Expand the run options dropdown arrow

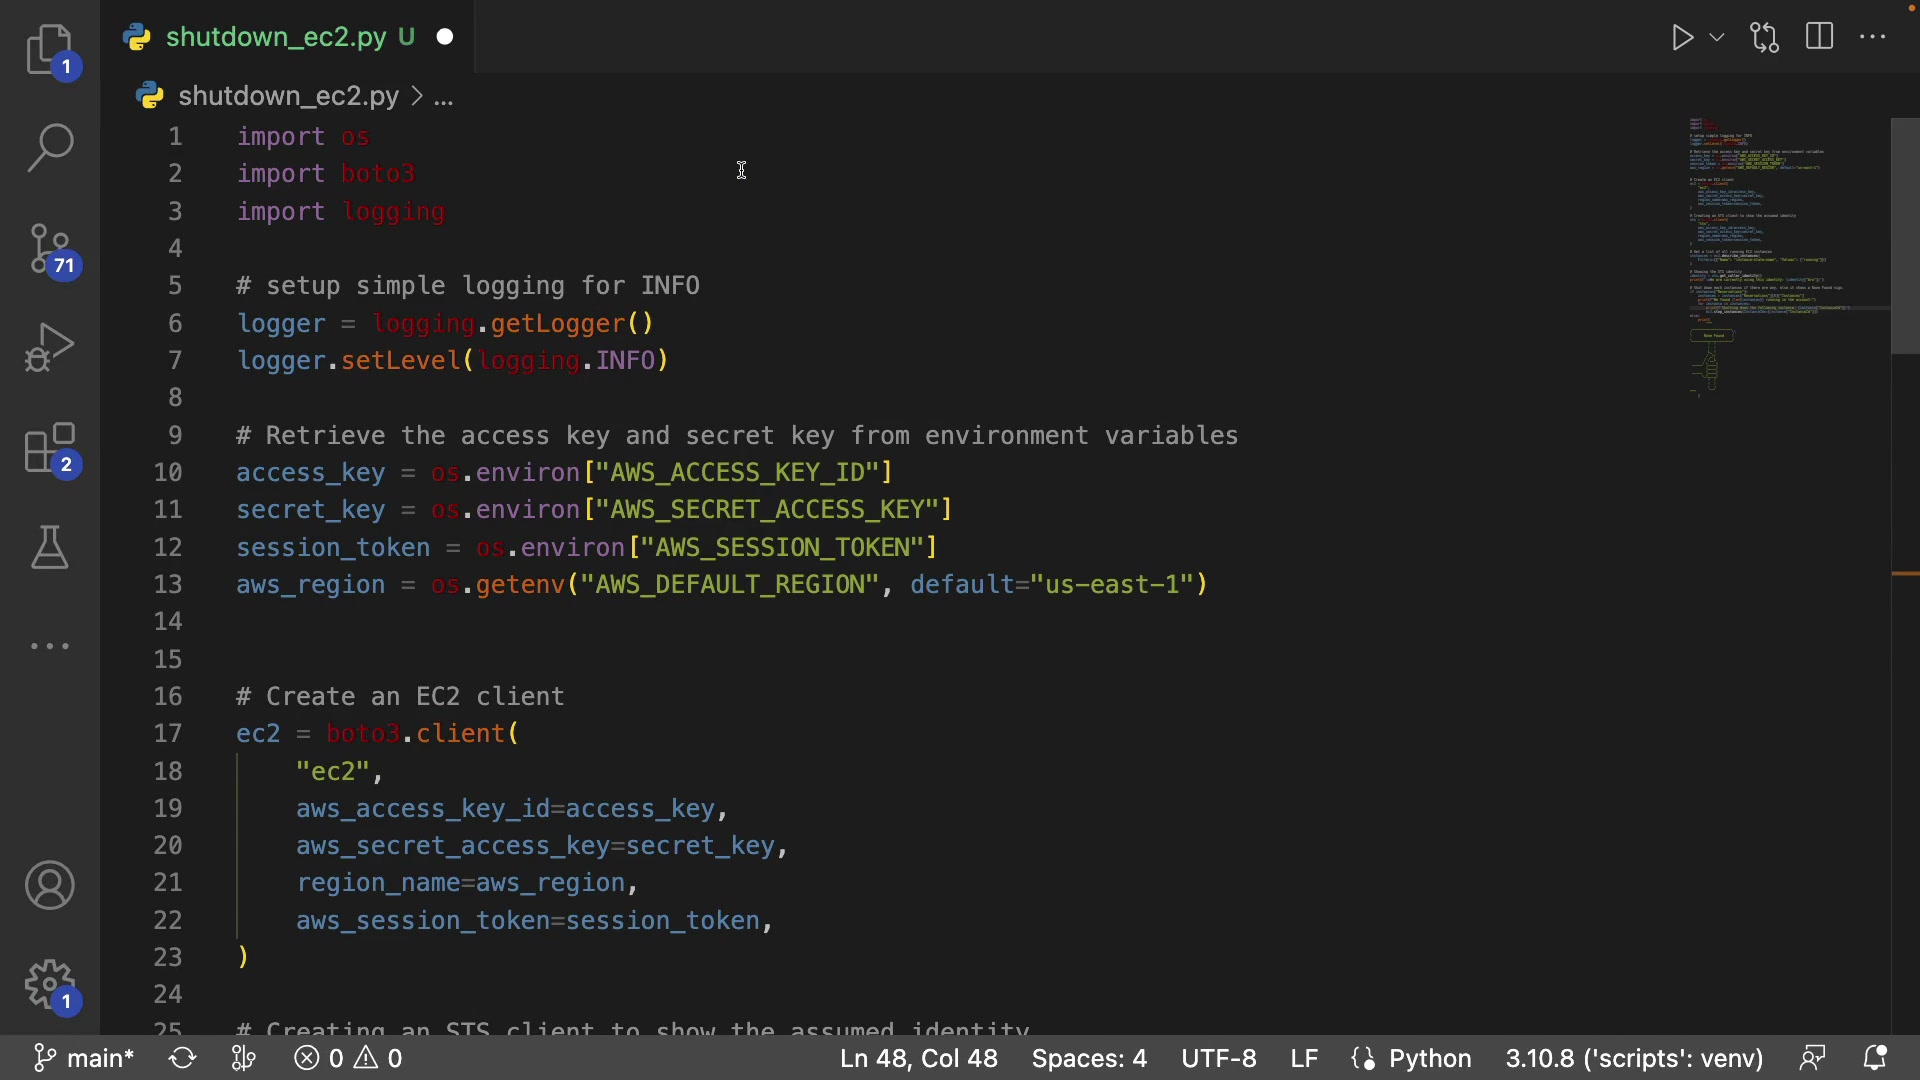coord(1718,38)
